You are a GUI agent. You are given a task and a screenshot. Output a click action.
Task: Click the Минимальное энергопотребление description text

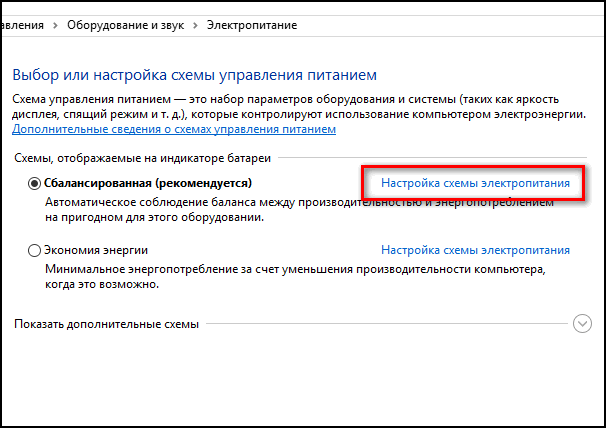tap(295, 277)
